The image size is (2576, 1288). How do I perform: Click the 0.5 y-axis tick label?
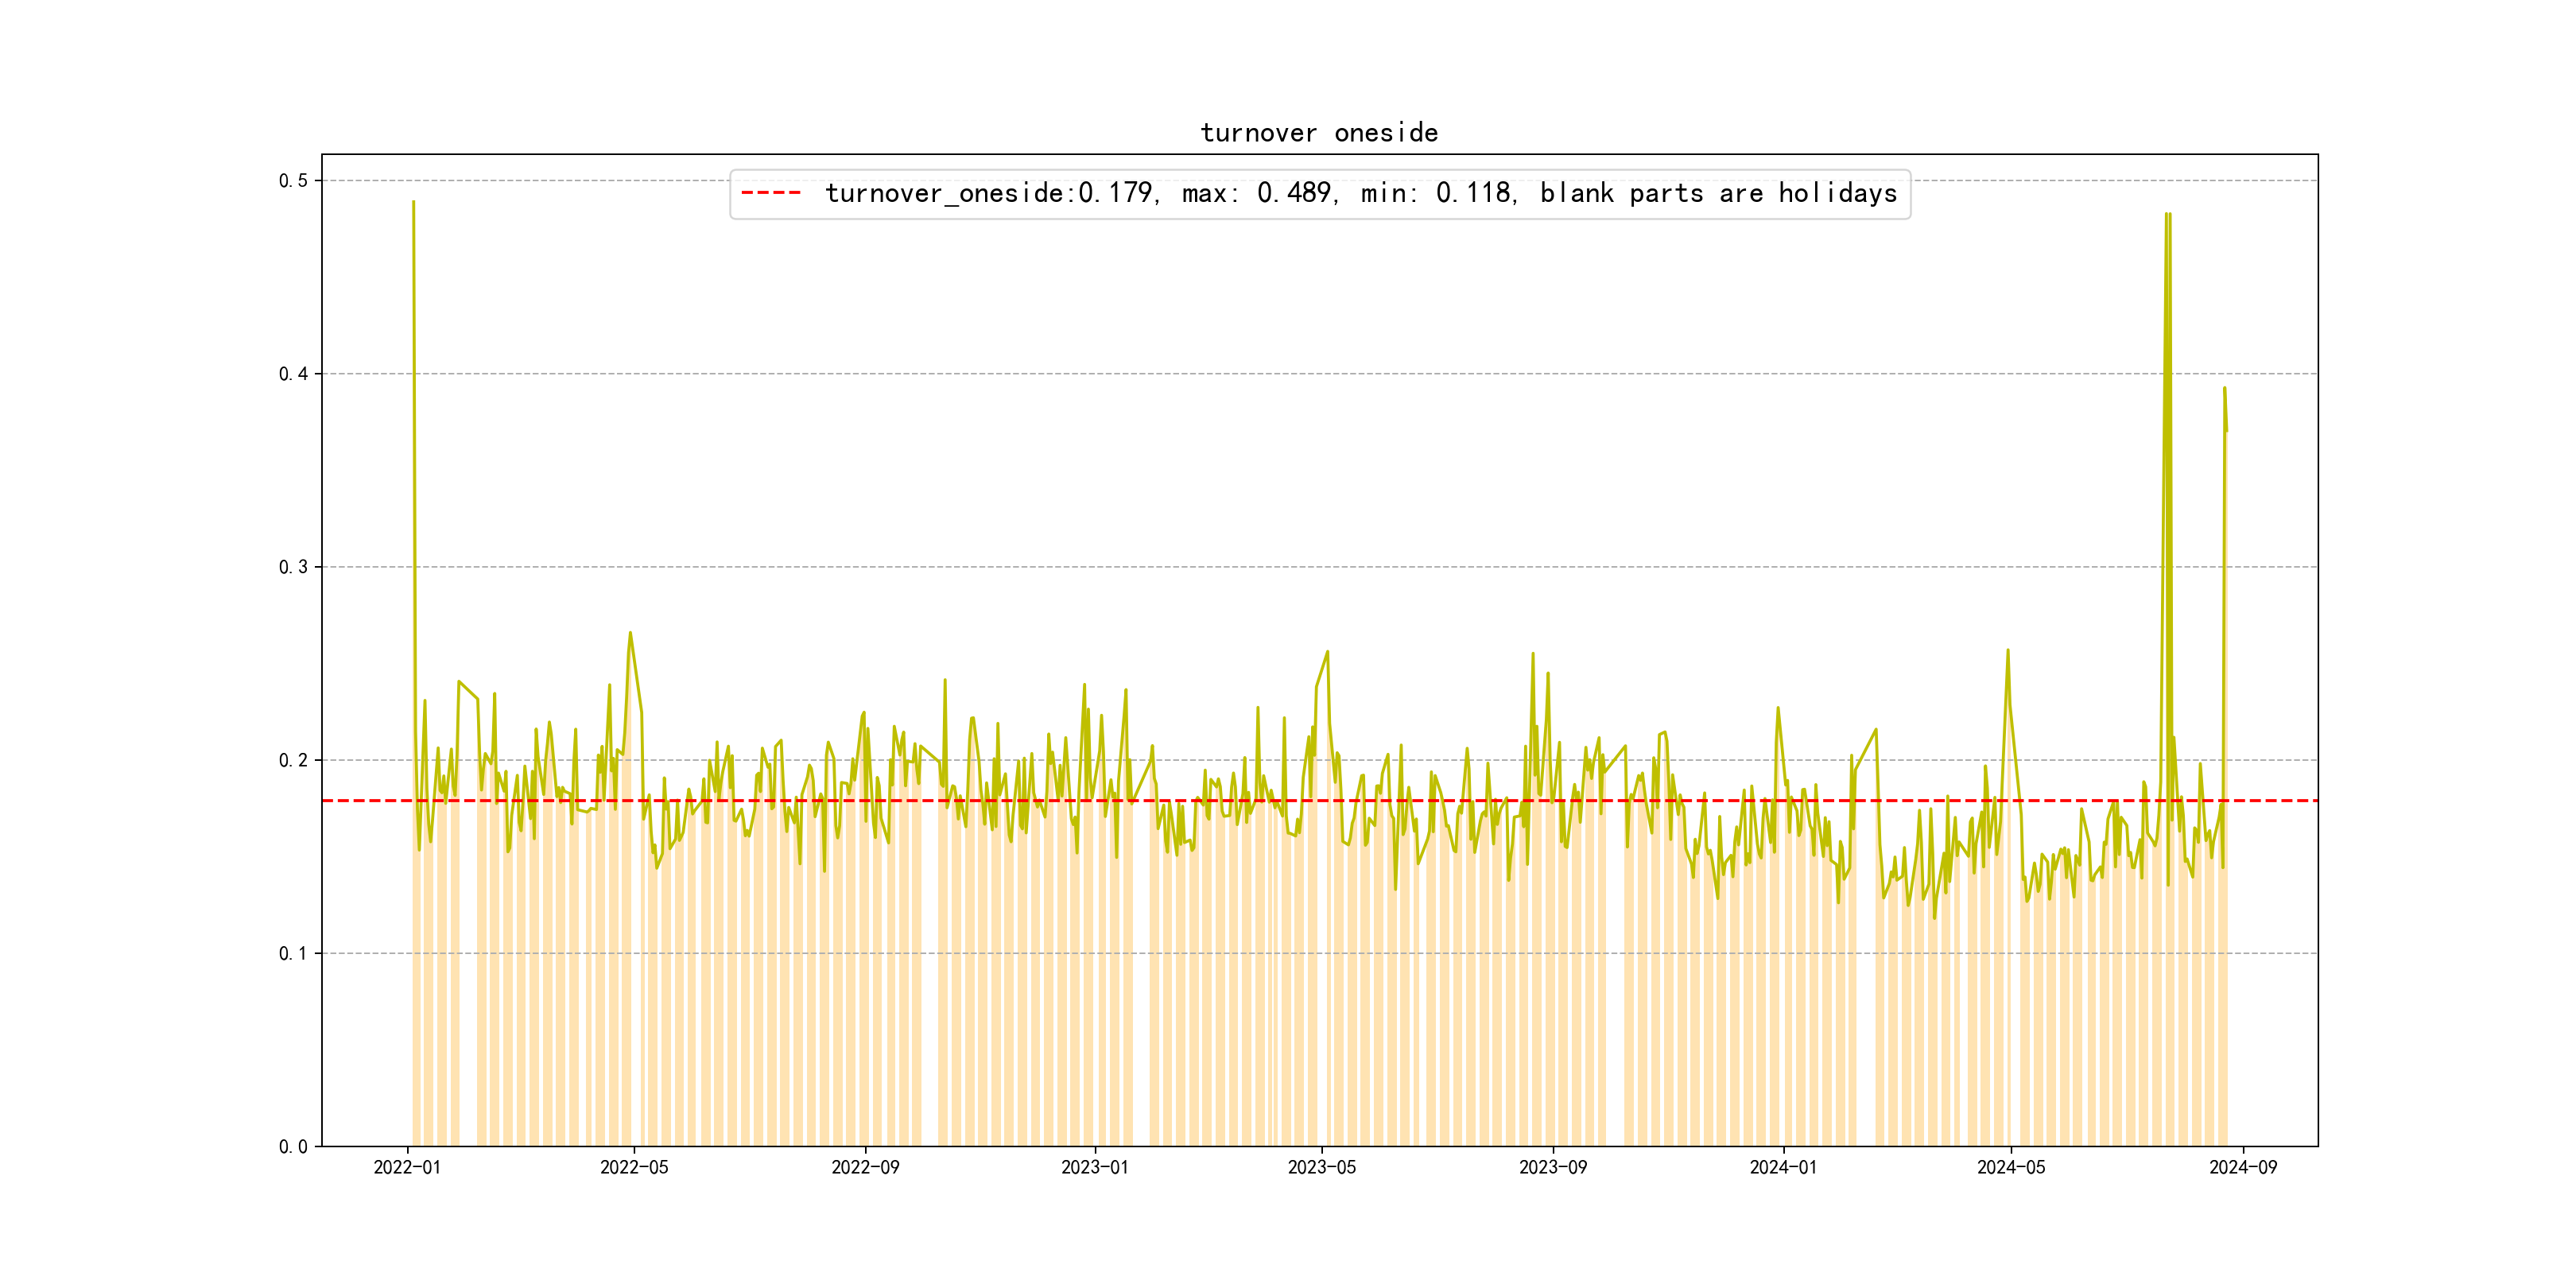coord(293,181)
